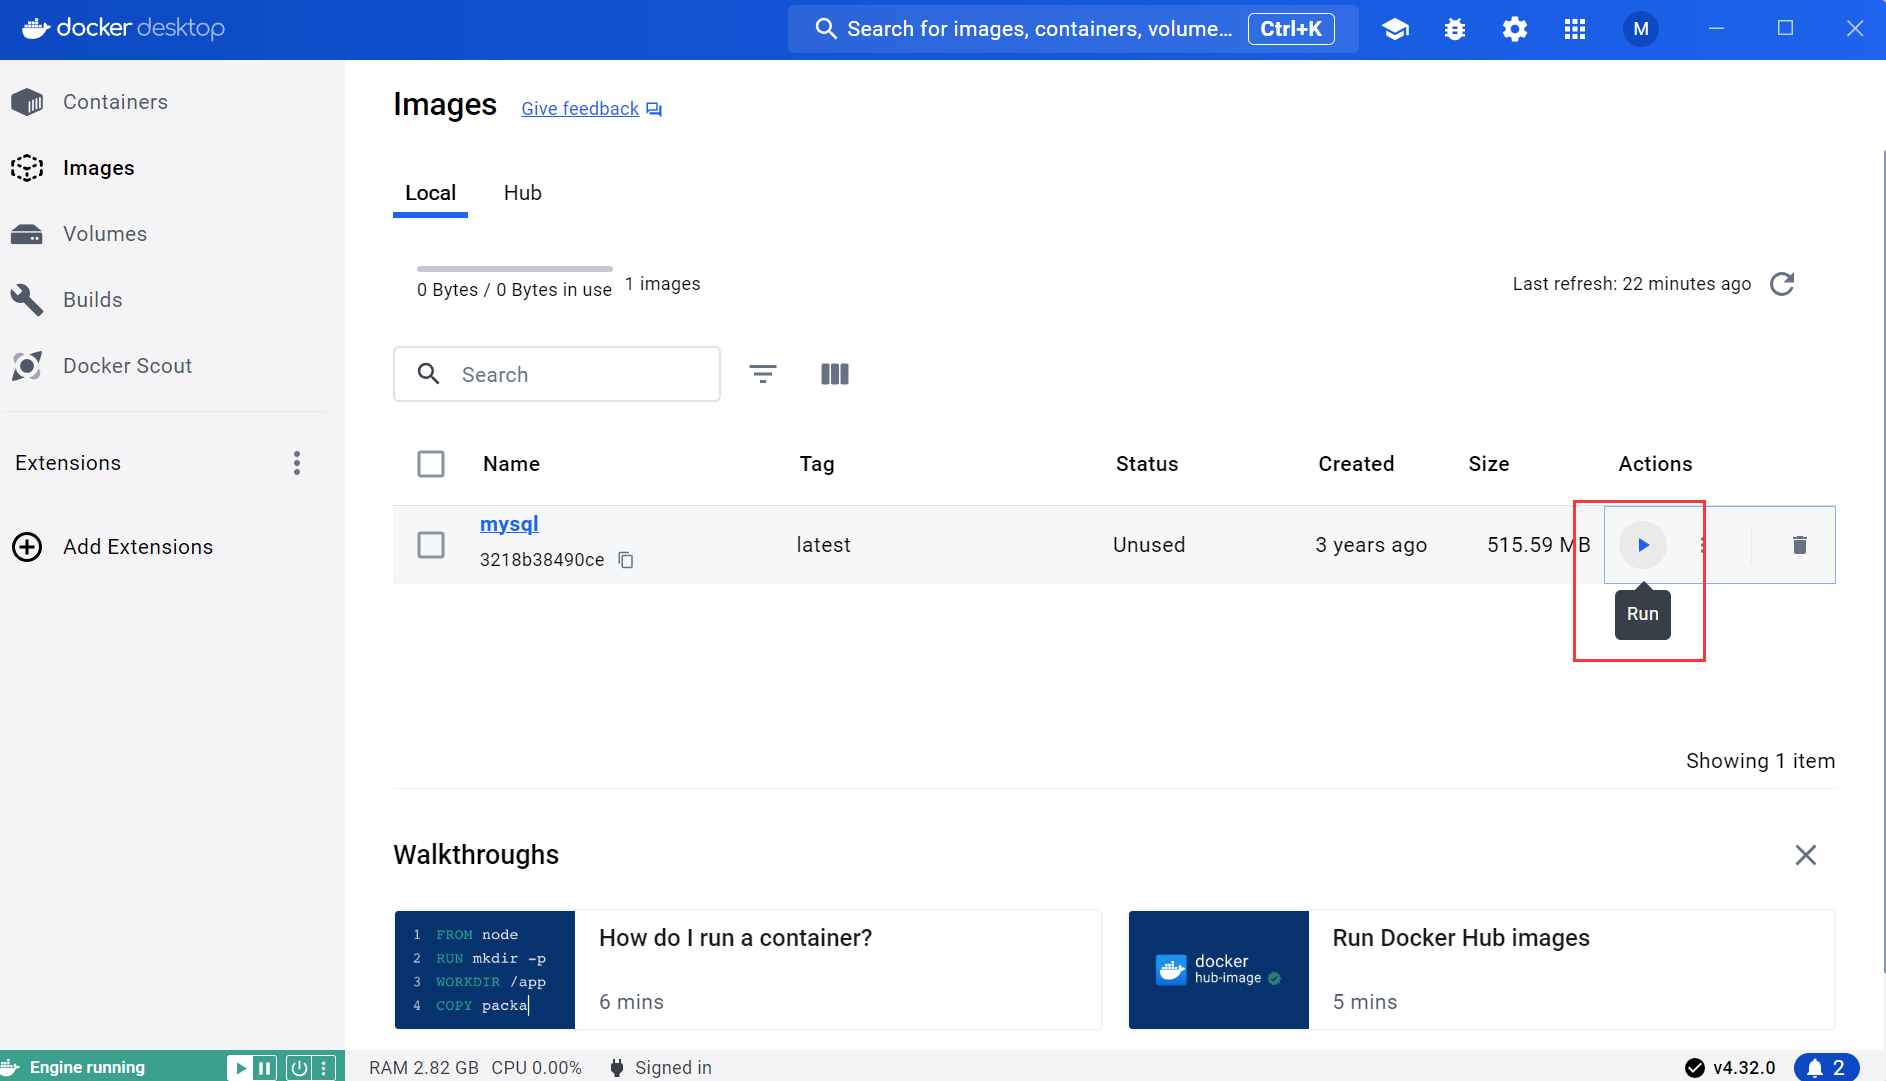Open the column display options icon
Image resolution: width=1886 pixels, height=1081 pixels.
(x=835, y=374)
